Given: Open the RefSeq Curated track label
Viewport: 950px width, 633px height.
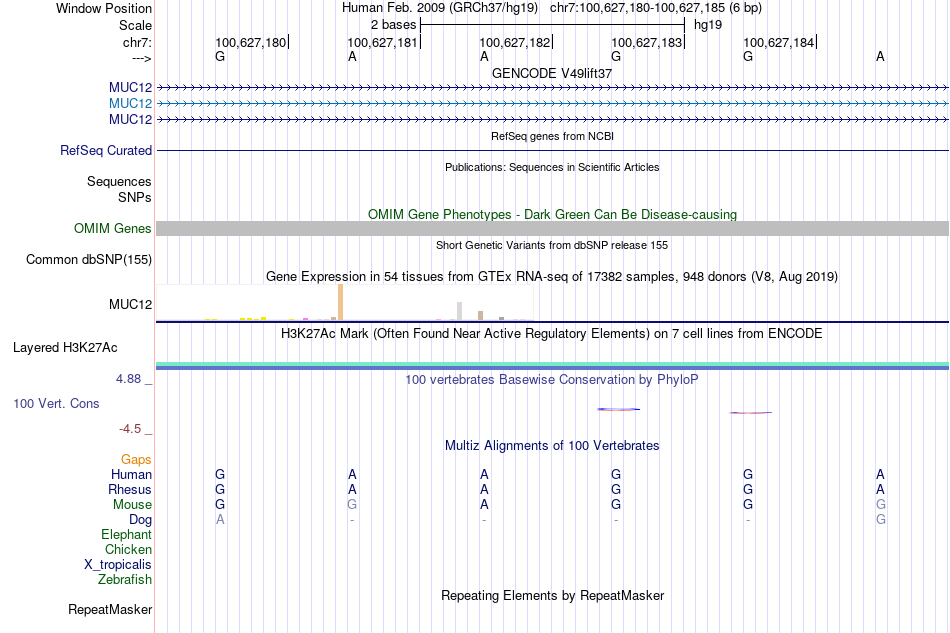Looking at the screenshot, I should click(106, 150).
